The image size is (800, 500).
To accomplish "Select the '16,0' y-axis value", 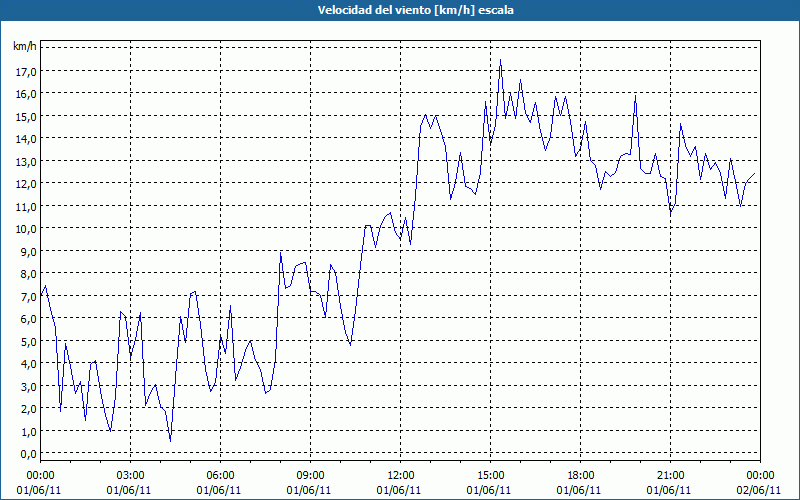I will (26, 94).
